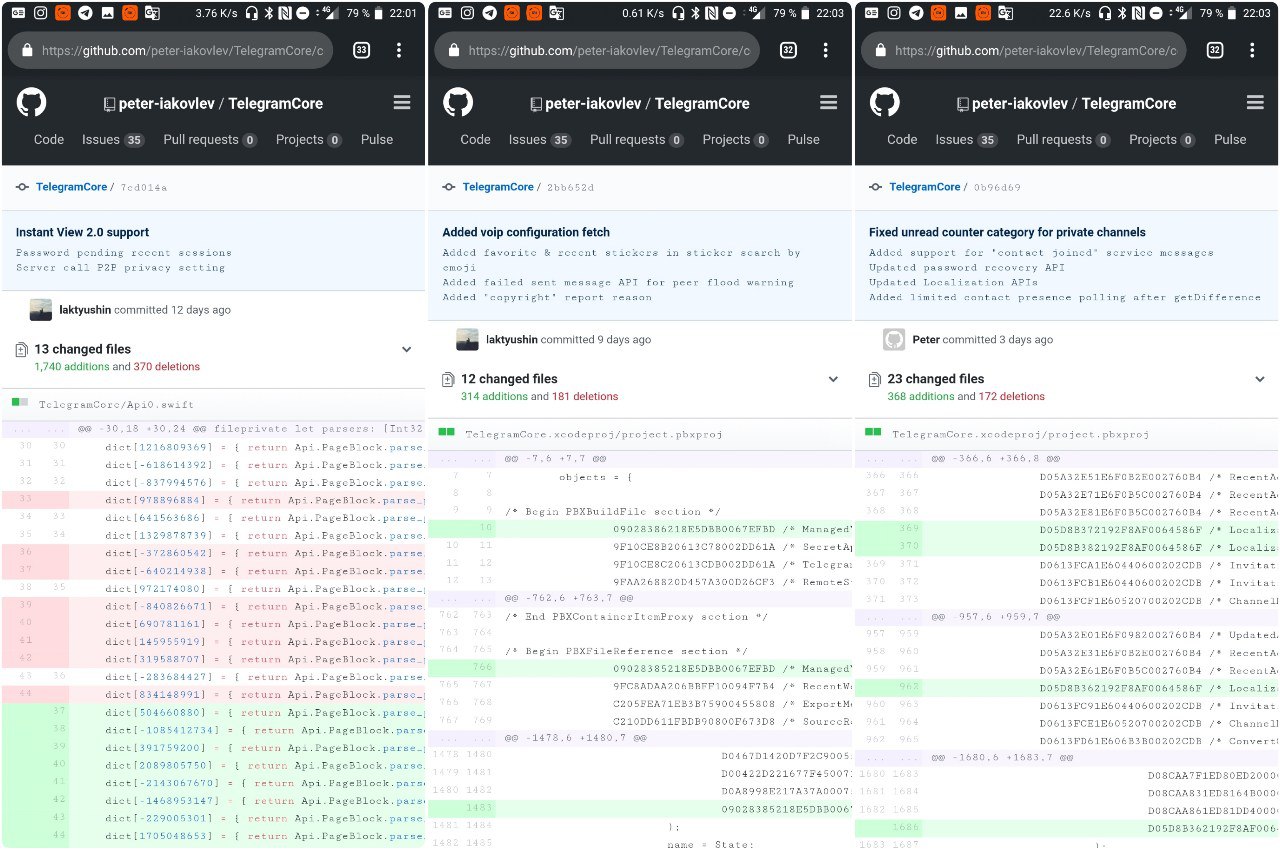Image resolution: width=1280 pixels, height=853 pixels.
Task: Open tab switcher showing 33 tabs
Action: click(x=361, y=50)
